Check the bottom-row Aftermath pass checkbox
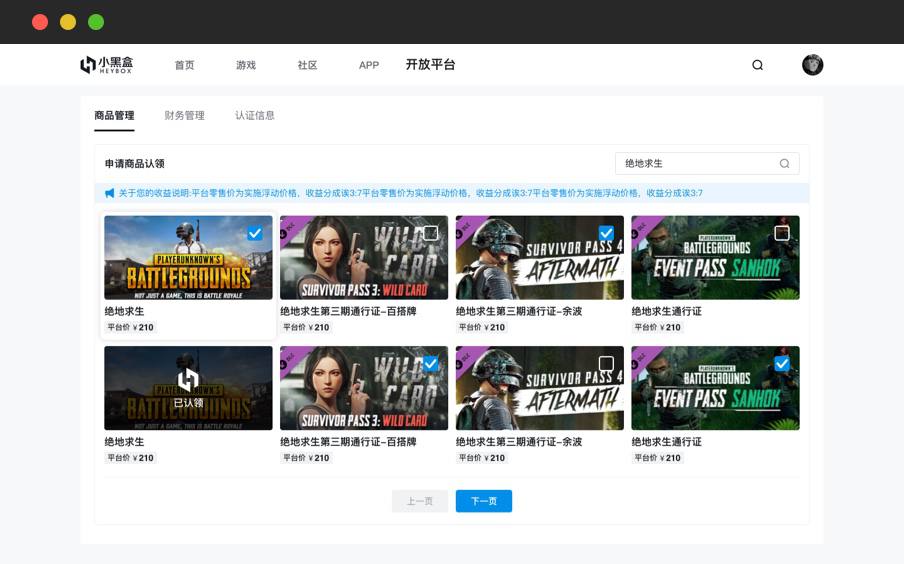The image size is (904, 564). click(x=606, y=363)
